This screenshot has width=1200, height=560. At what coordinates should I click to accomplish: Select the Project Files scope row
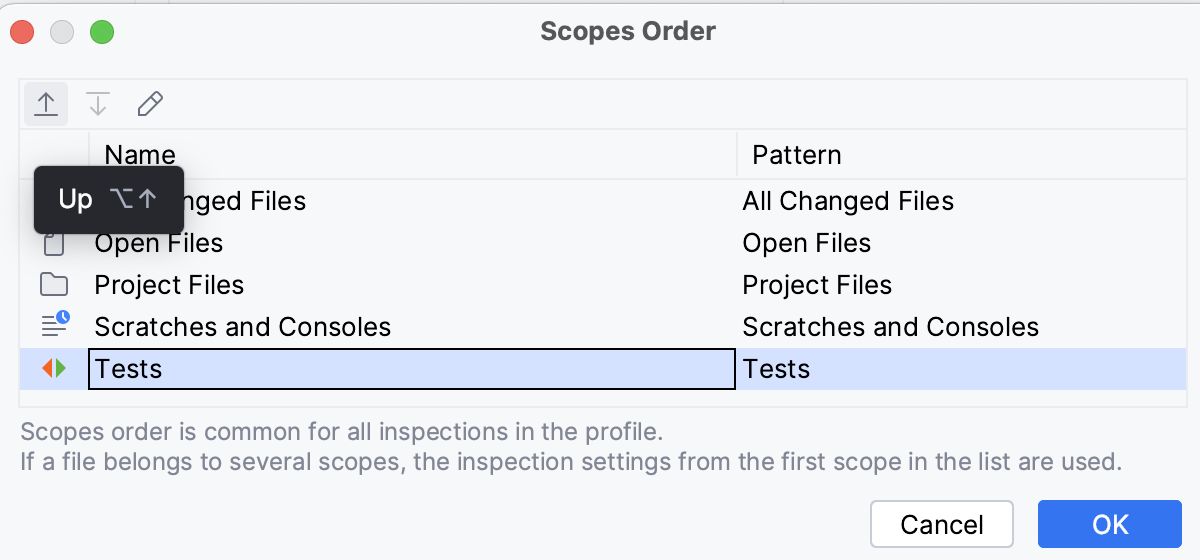point(169,285)
